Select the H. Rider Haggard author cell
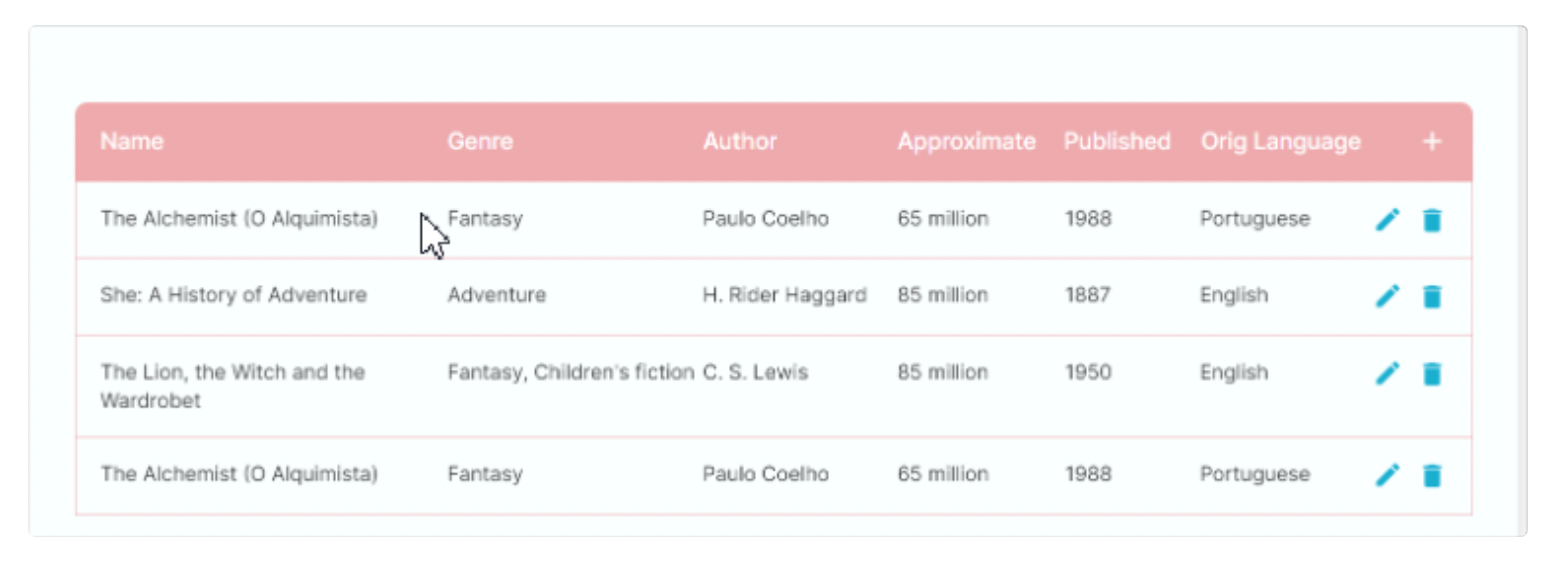The height and width of the screenshot is (564, 1542). pyautogui.click(x=784, y=295)
